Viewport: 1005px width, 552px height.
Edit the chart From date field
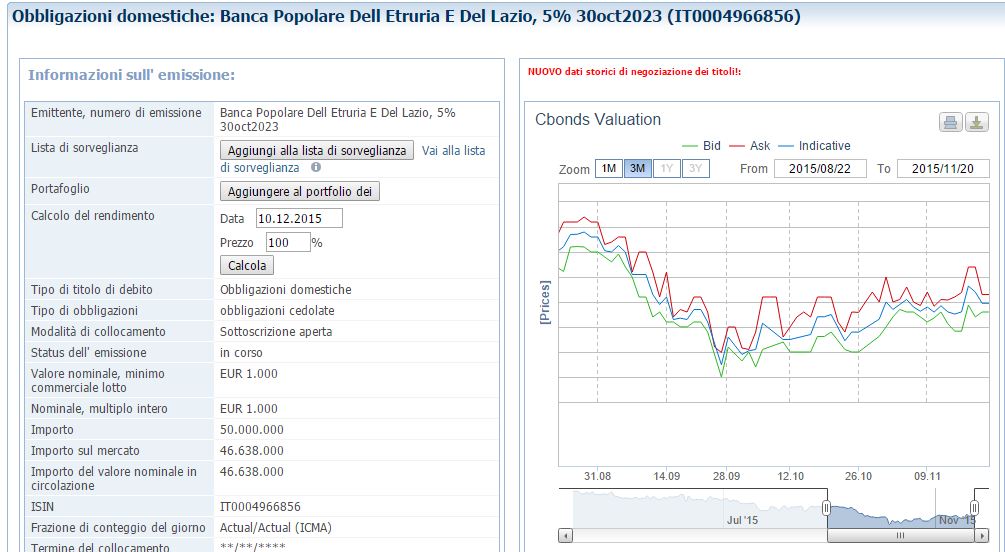[x=820, y=169]
